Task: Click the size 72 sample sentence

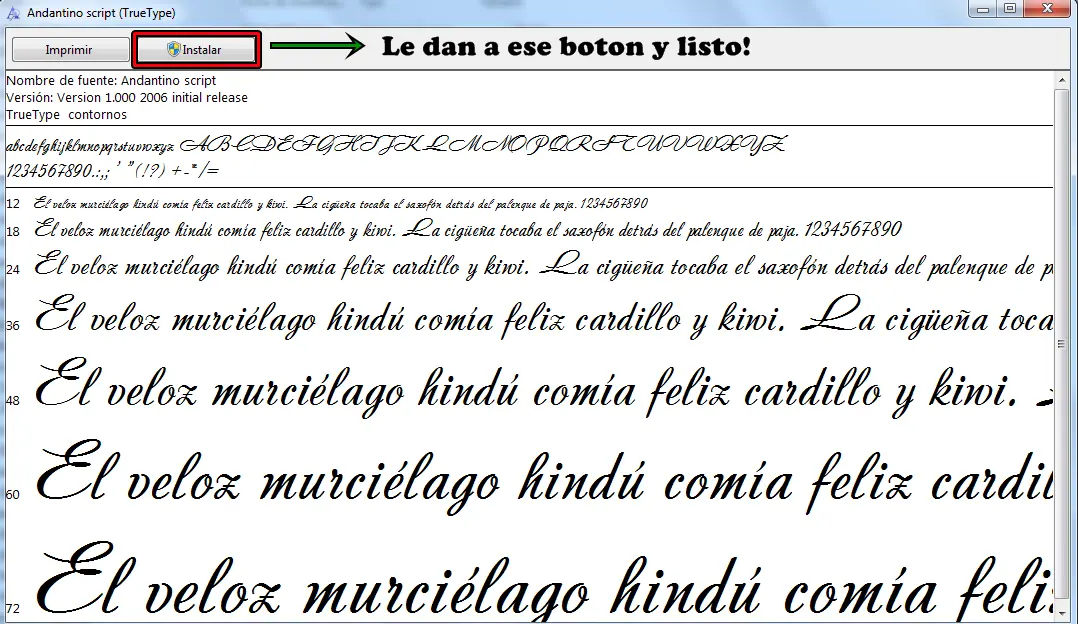Action: [x=543, y=581]
